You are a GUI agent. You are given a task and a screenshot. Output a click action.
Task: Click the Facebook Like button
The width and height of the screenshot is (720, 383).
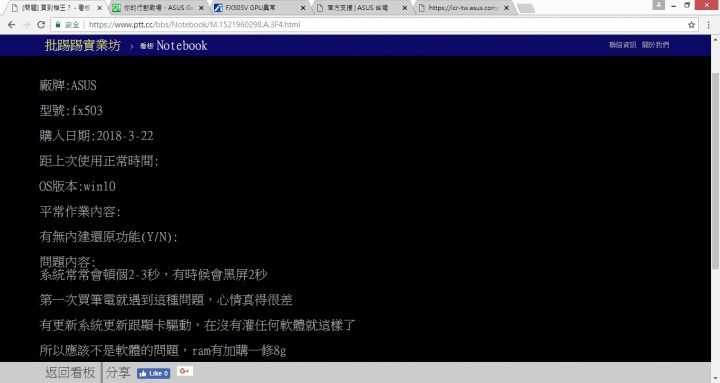point(153,373)
